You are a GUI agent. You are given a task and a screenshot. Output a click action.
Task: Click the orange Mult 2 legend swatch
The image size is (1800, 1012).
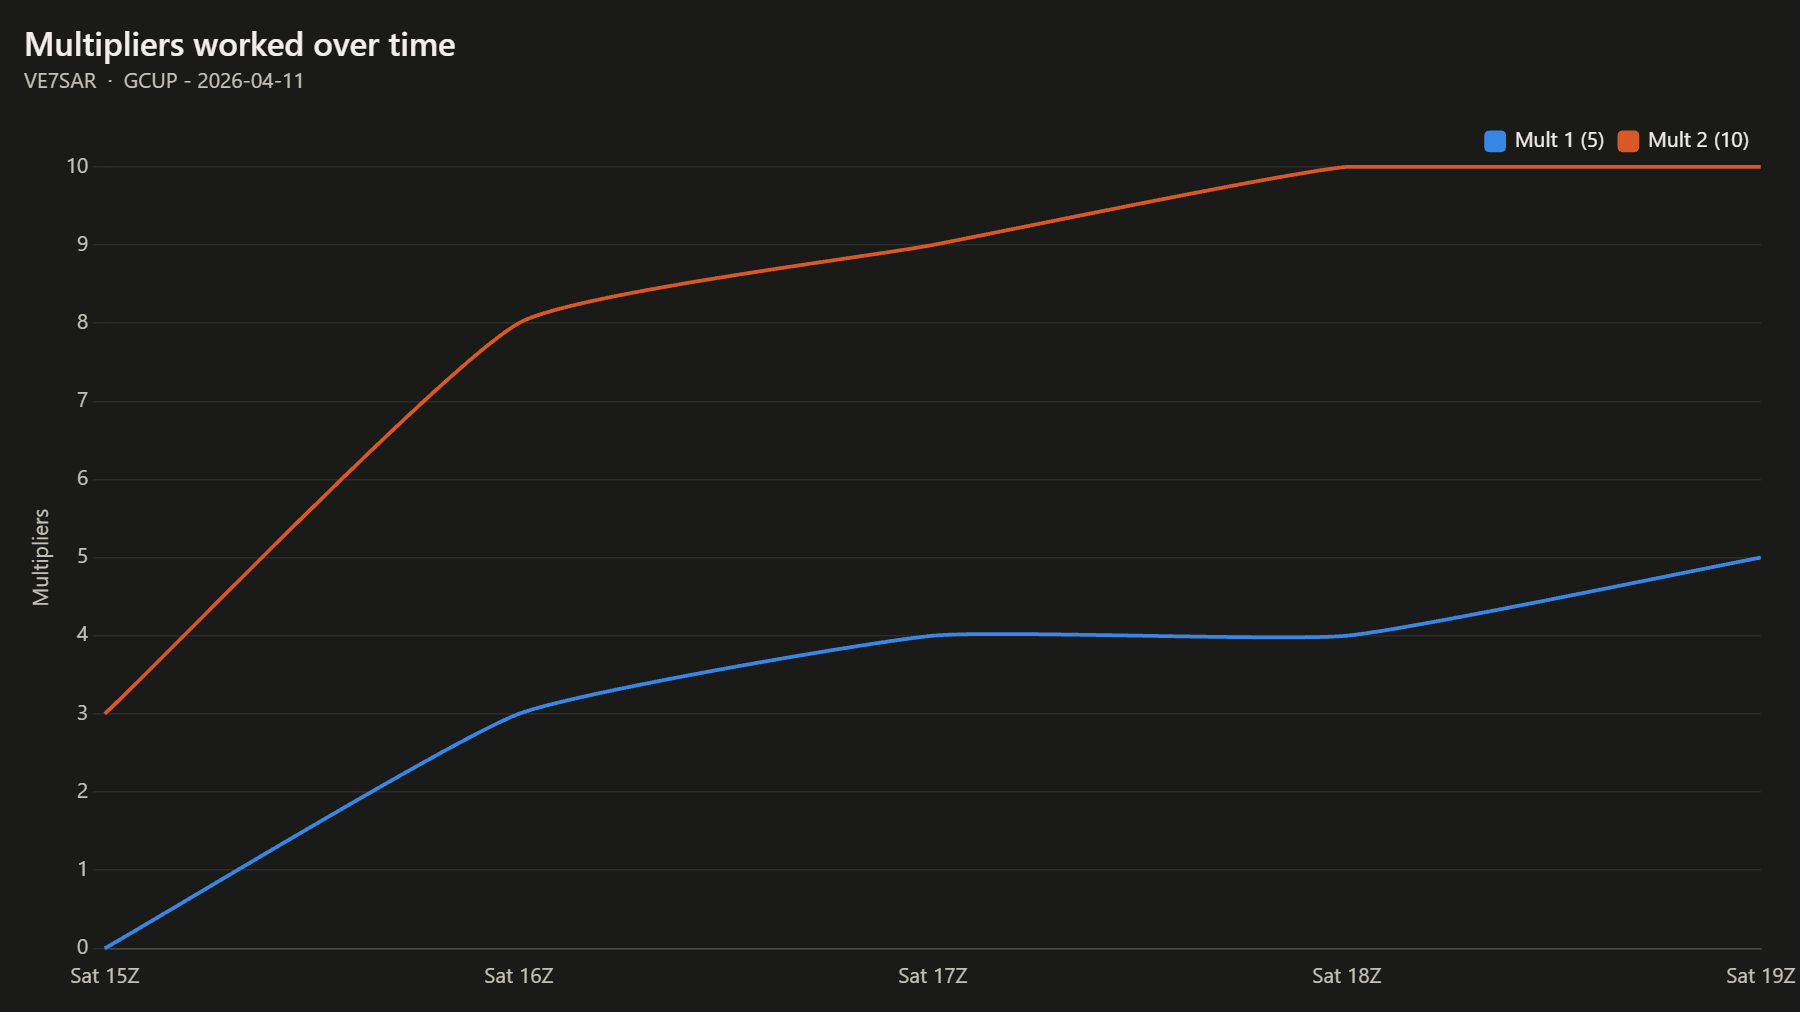pyautogui.click(x=1628, y=141)
